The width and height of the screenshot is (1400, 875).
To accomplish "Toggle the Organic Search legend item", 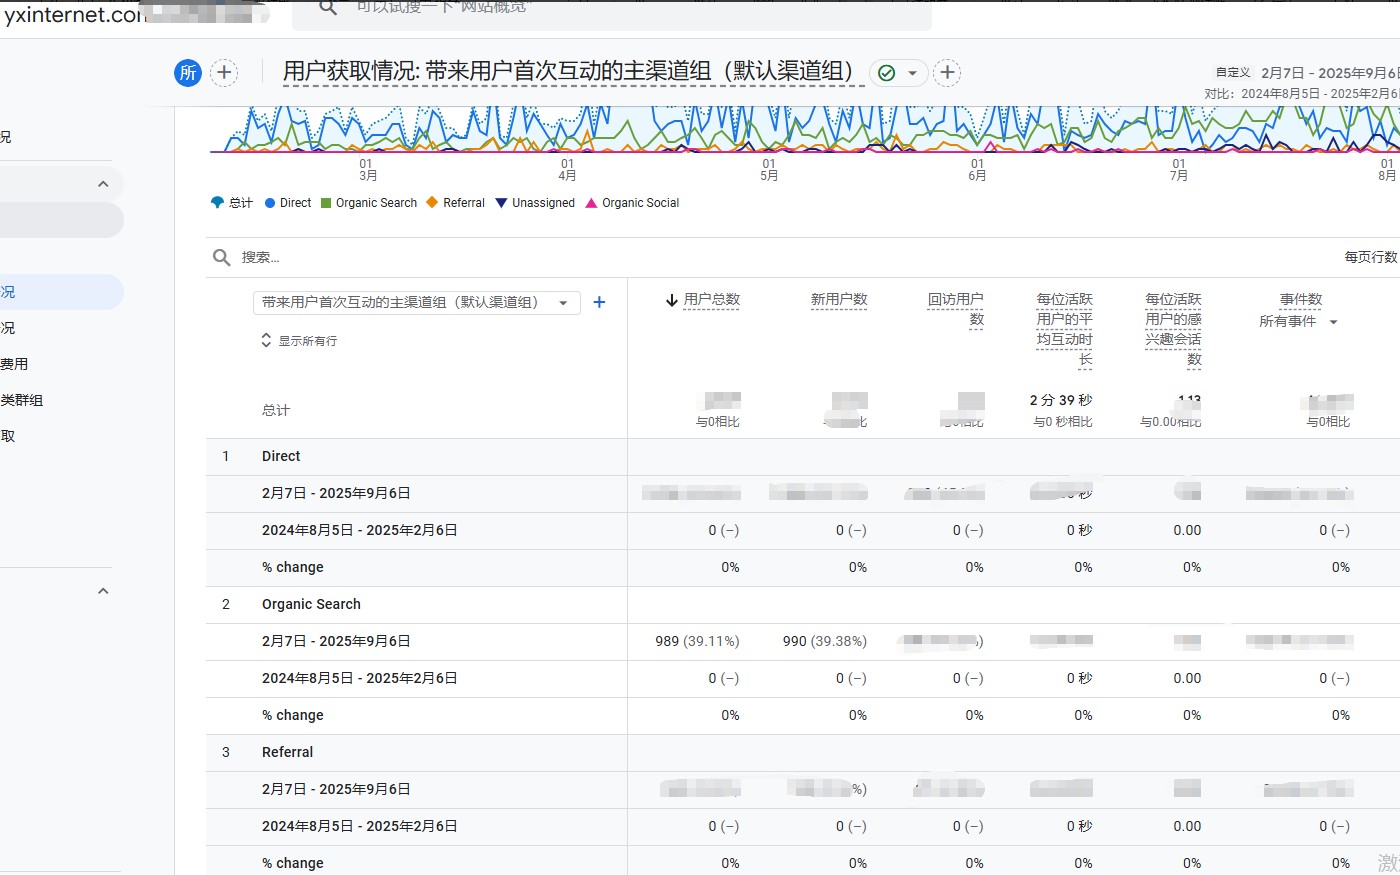I will (x=369, y=203).
